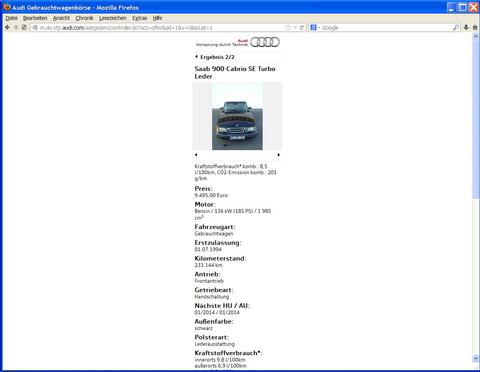480x372 pixels.
Task: Click the magnifier search icon in Google box
Action: [x=456, y=28]
